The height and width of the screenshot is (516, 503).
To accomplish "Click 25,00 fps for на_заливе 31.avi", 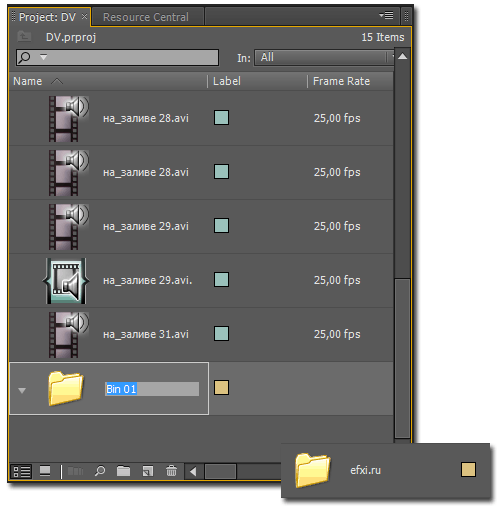I will click(x=337, y=334).
